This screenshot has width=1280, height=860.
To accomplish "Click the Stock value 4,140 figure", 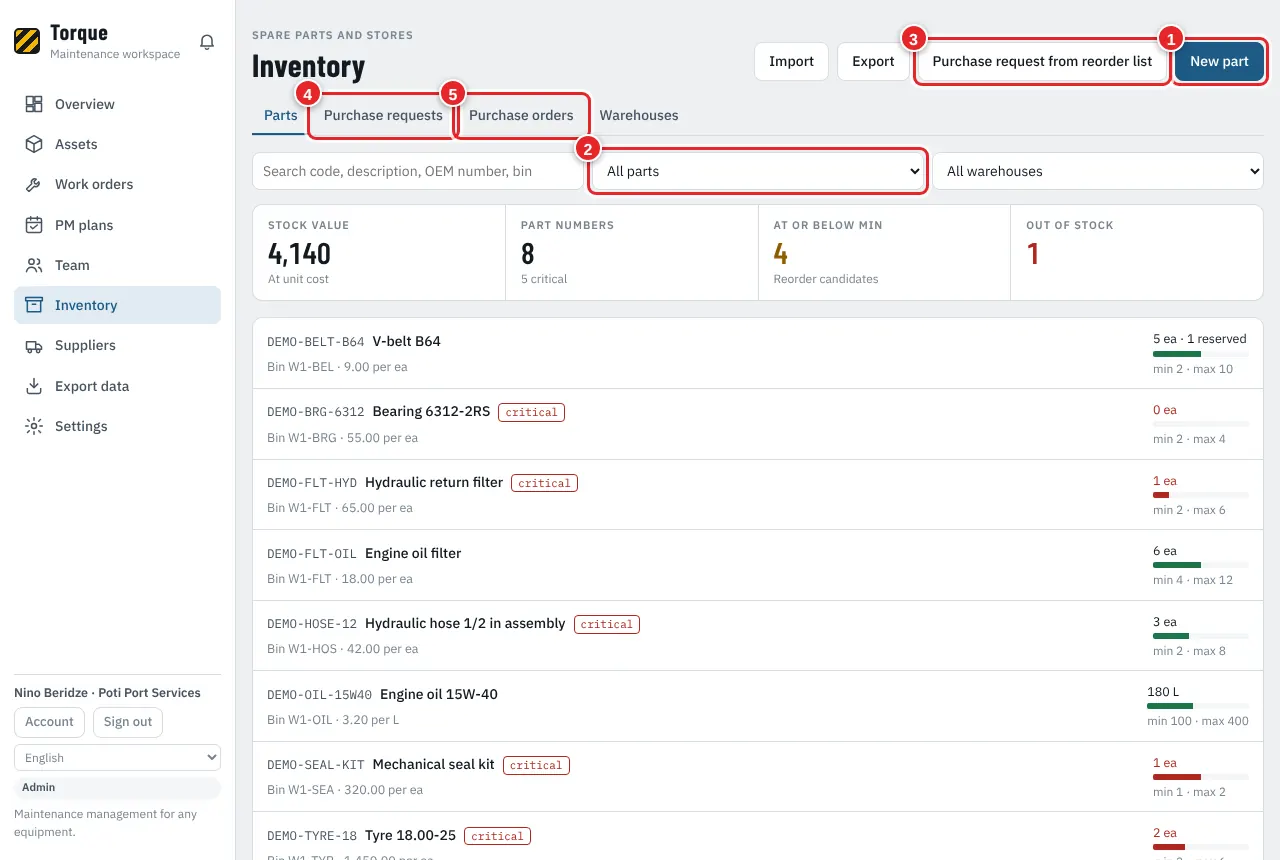I will [x=299, y=254].
